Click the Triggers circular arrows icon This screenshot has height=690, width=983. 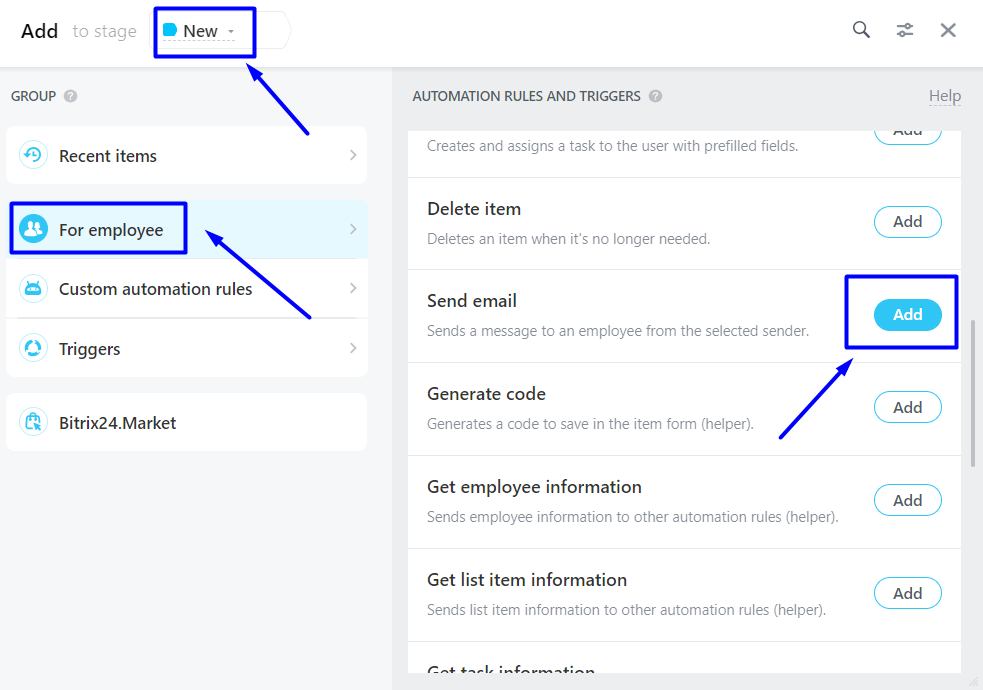point(34,348)
